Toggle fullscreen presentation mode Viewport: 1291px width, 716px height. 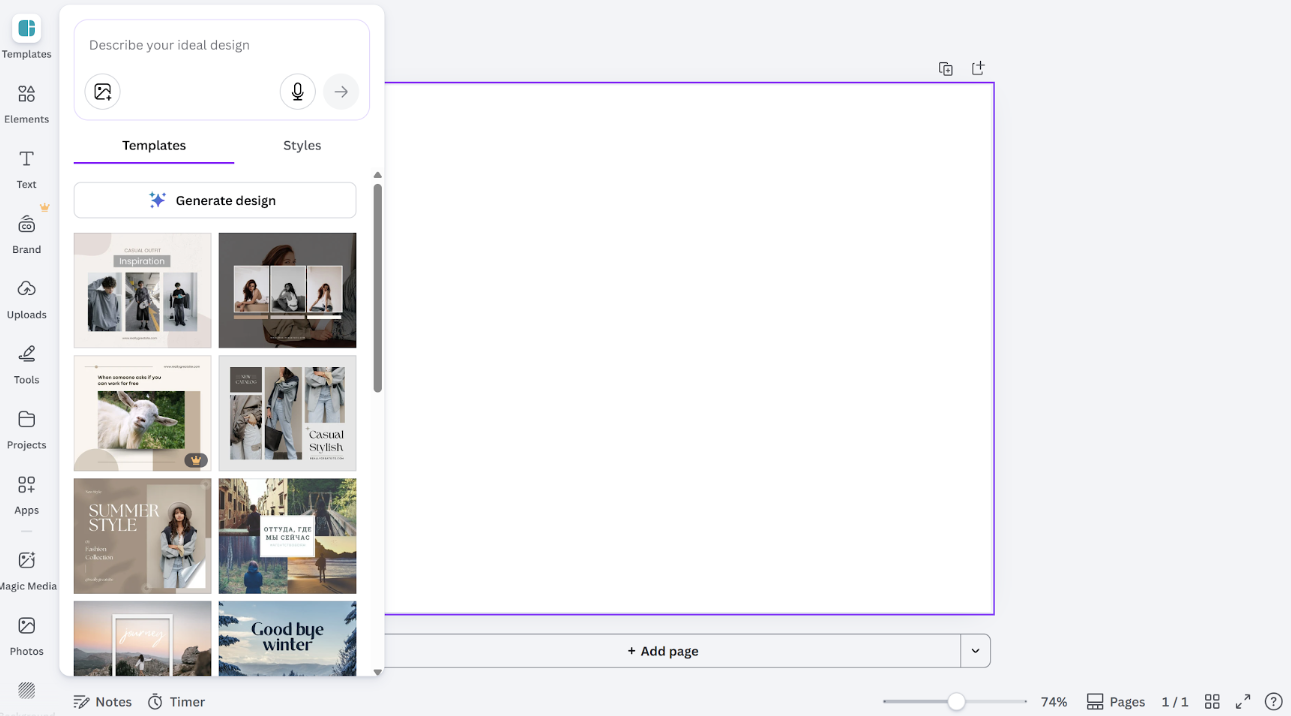point(1243,702)
